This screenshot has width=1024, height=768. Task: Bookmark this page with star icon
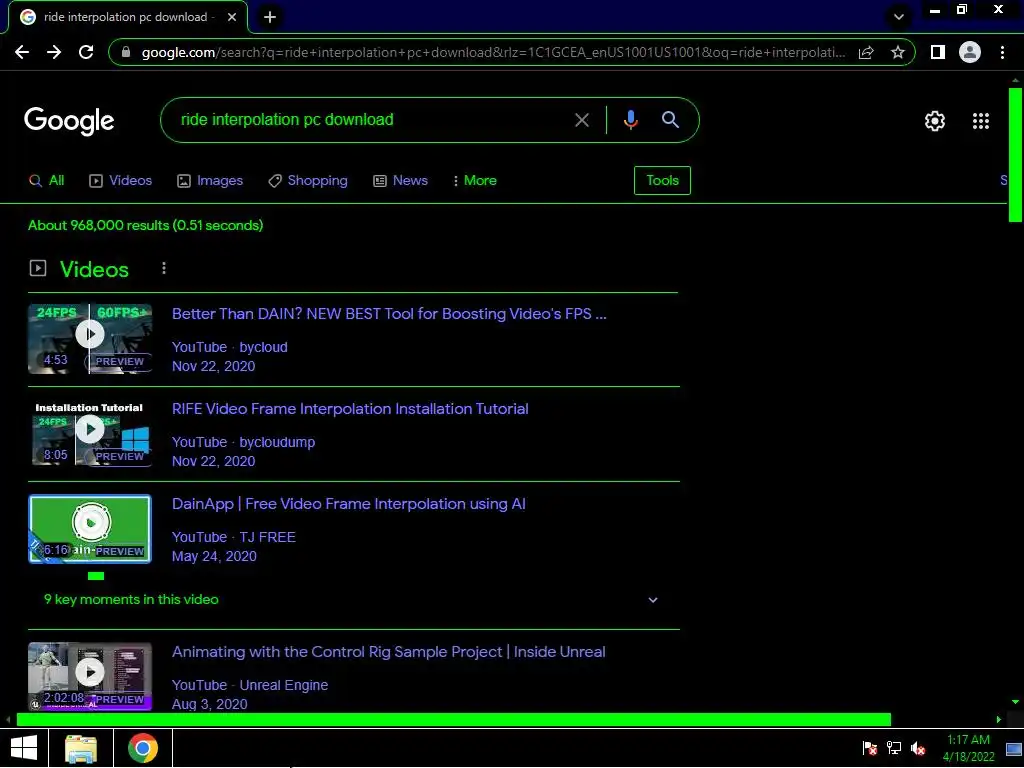tap(898, 52)
